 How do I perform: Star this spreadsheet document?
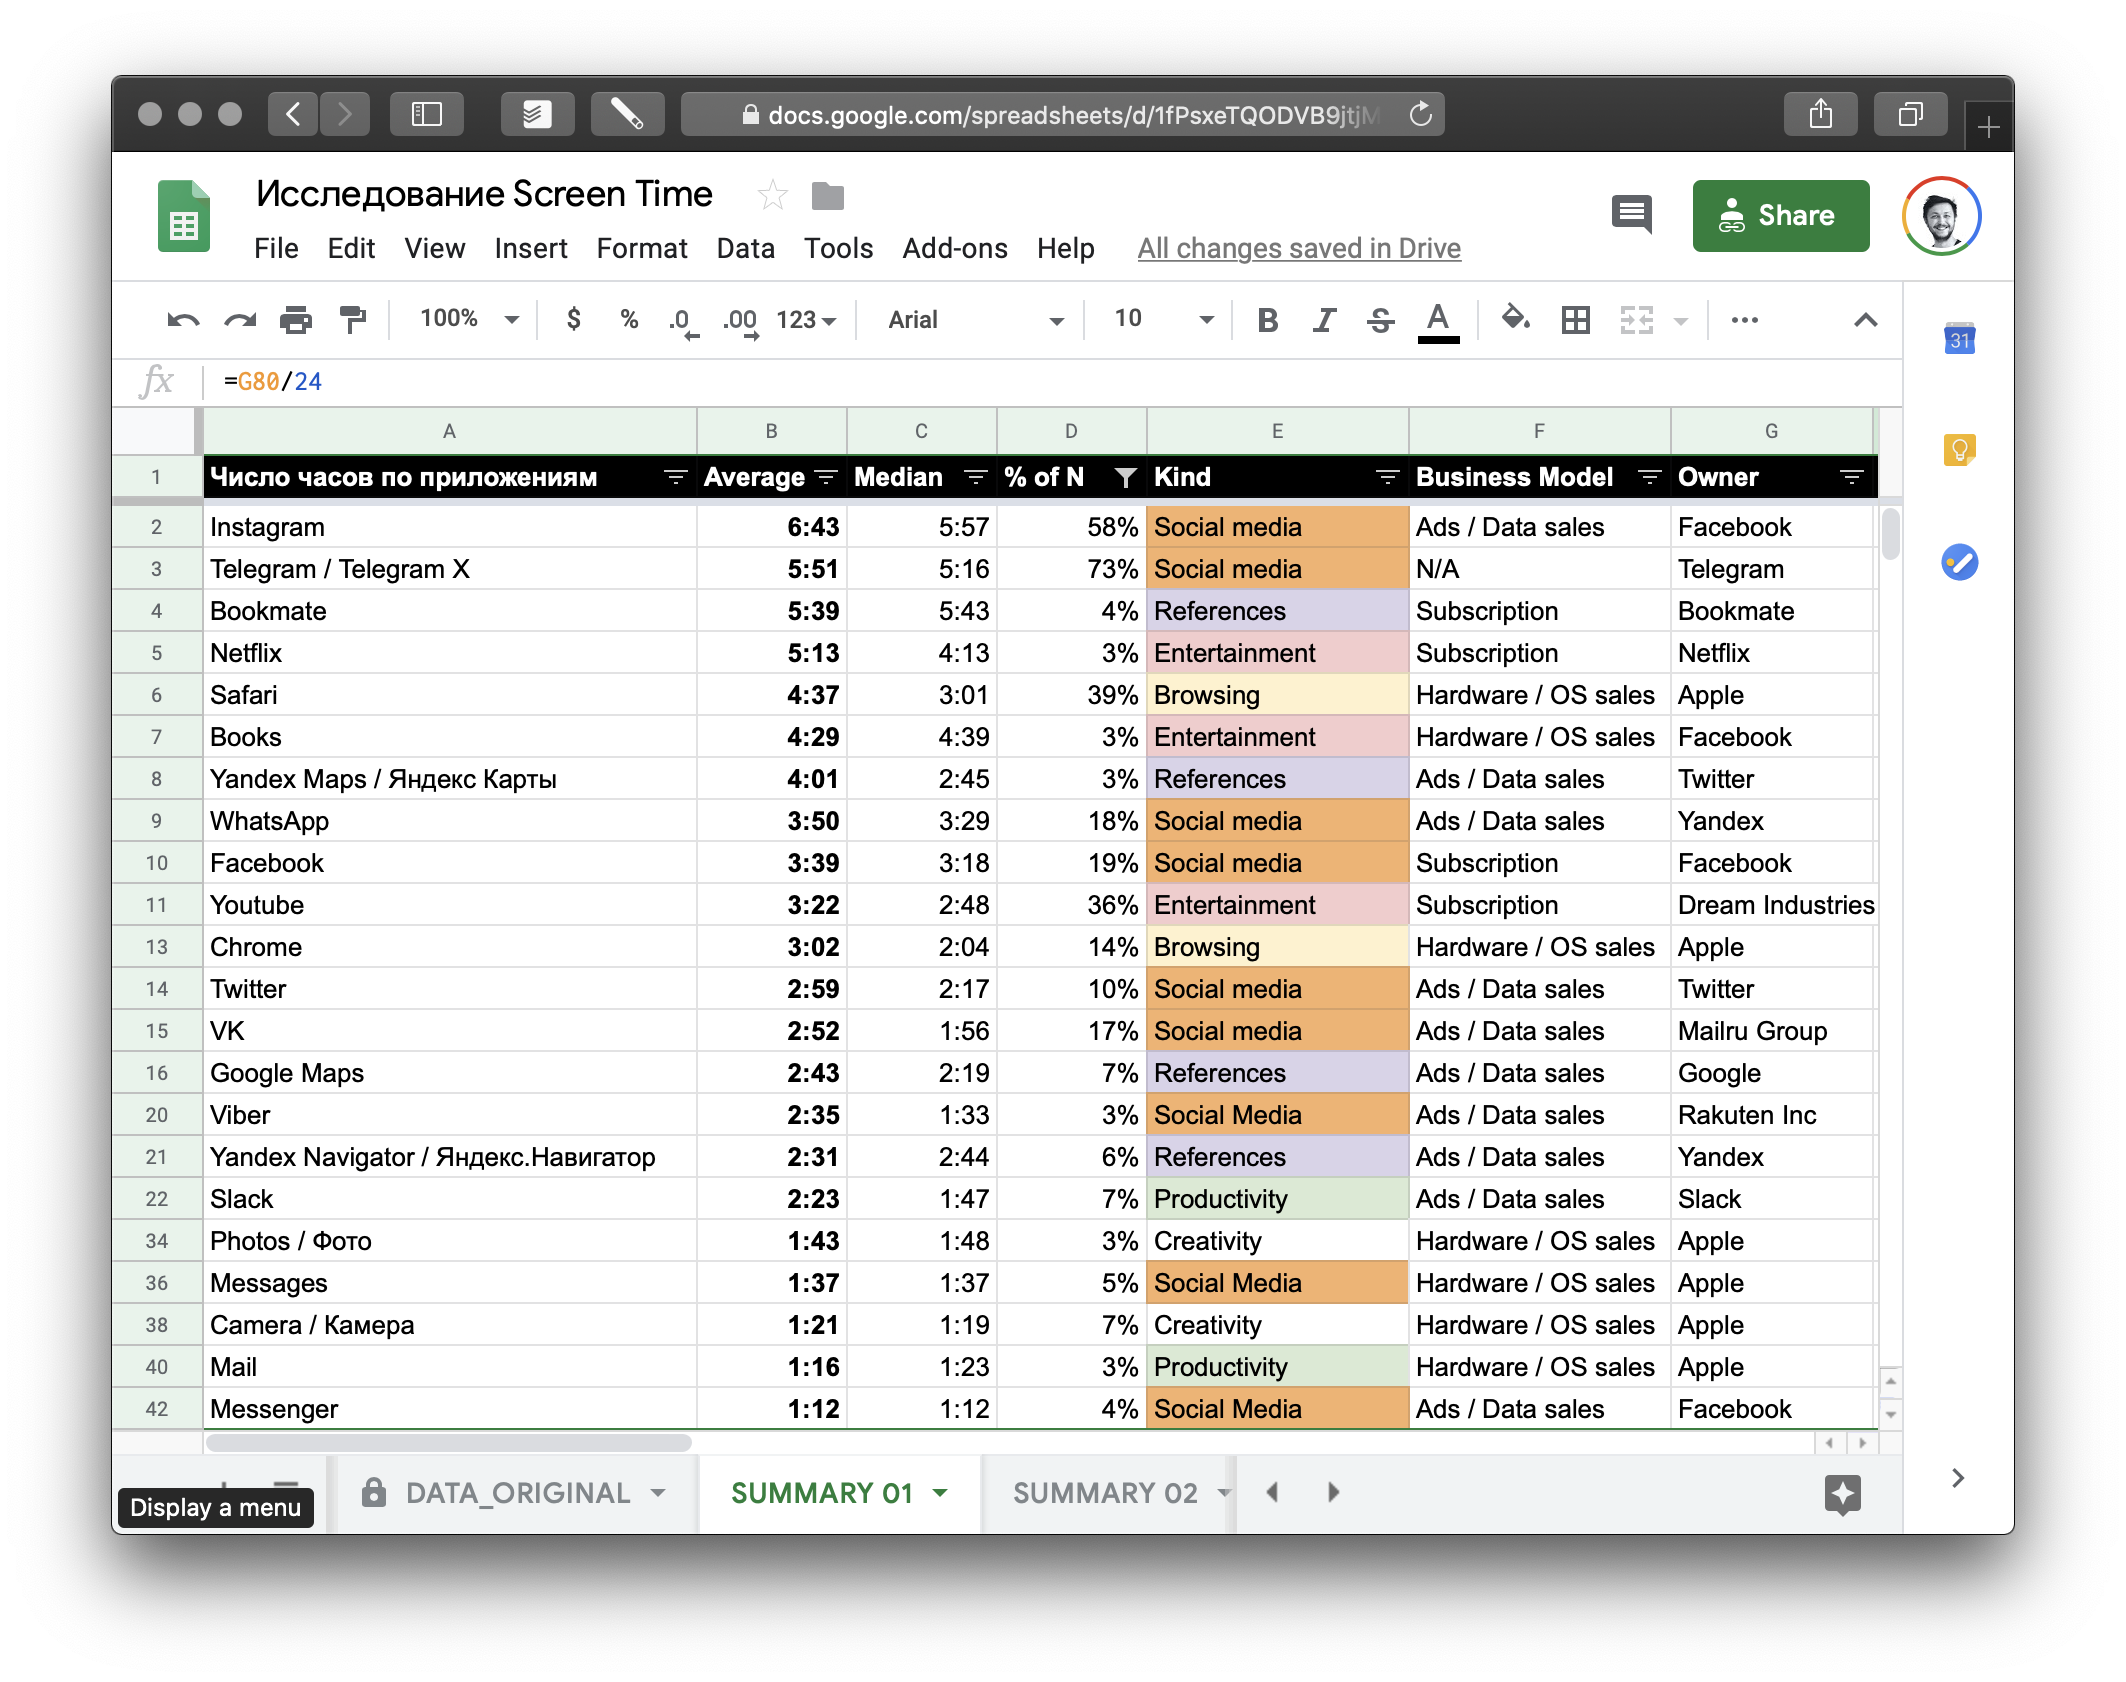click(x=772, y=196)
